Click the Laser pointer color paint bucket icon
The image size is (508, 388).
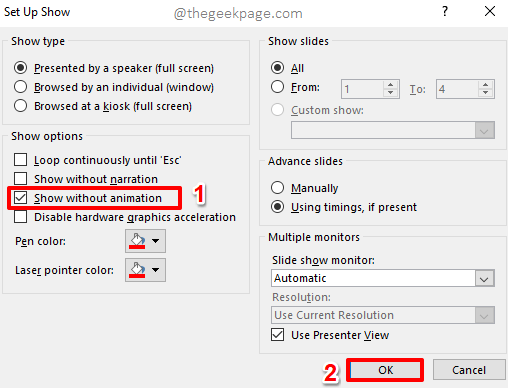pos(137,270)
